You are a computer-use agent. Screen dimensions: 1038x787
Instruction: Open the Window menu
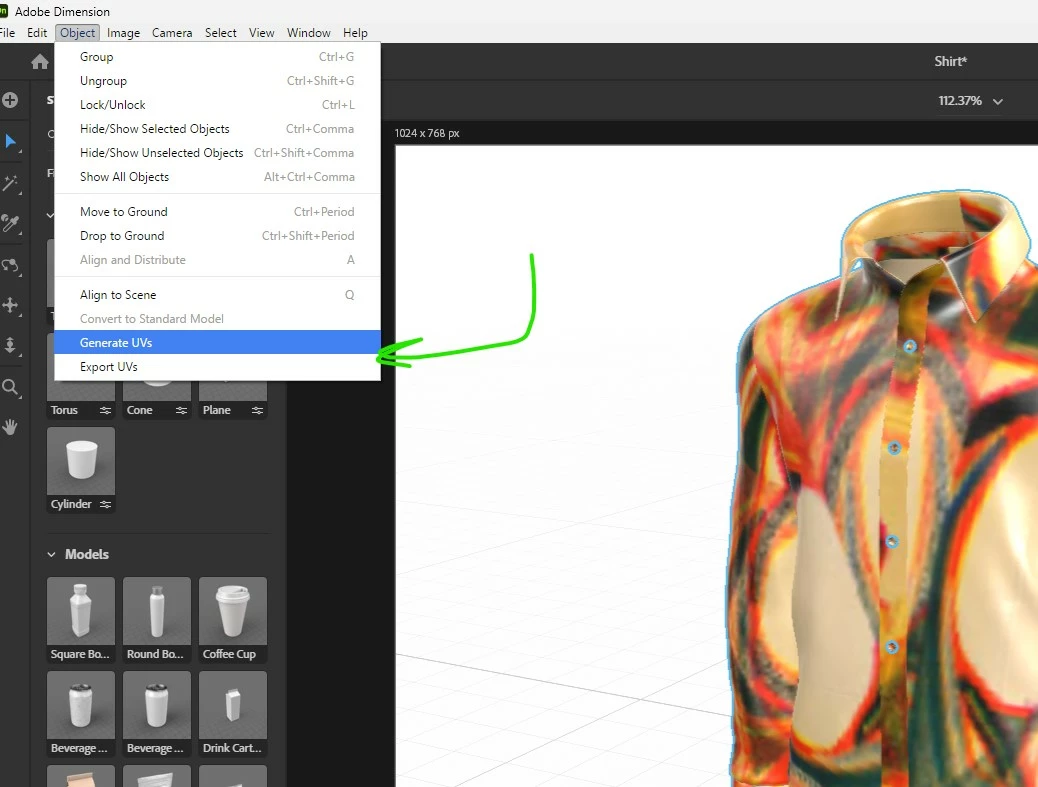(308, 33)
